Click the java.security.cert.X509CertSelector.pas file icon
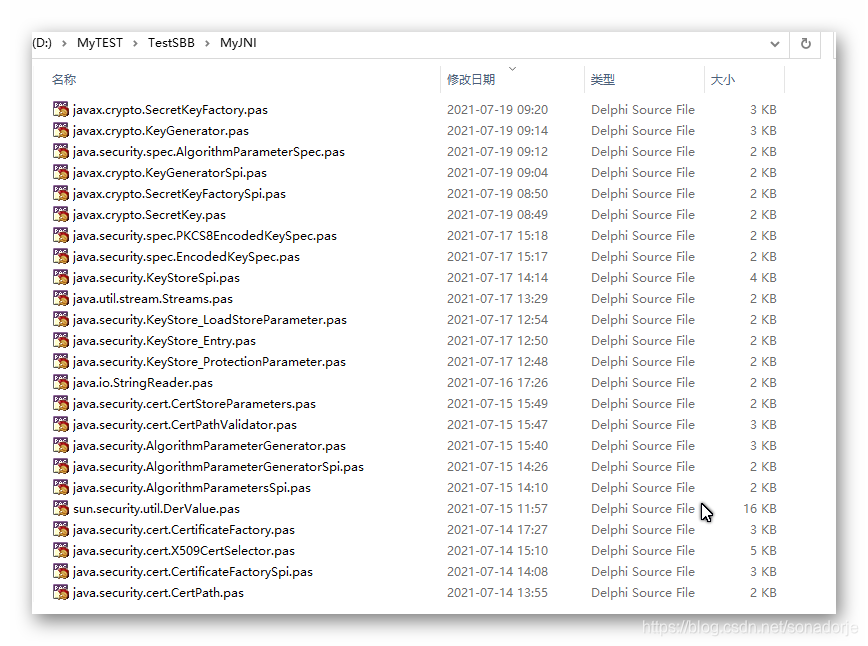 60,550
